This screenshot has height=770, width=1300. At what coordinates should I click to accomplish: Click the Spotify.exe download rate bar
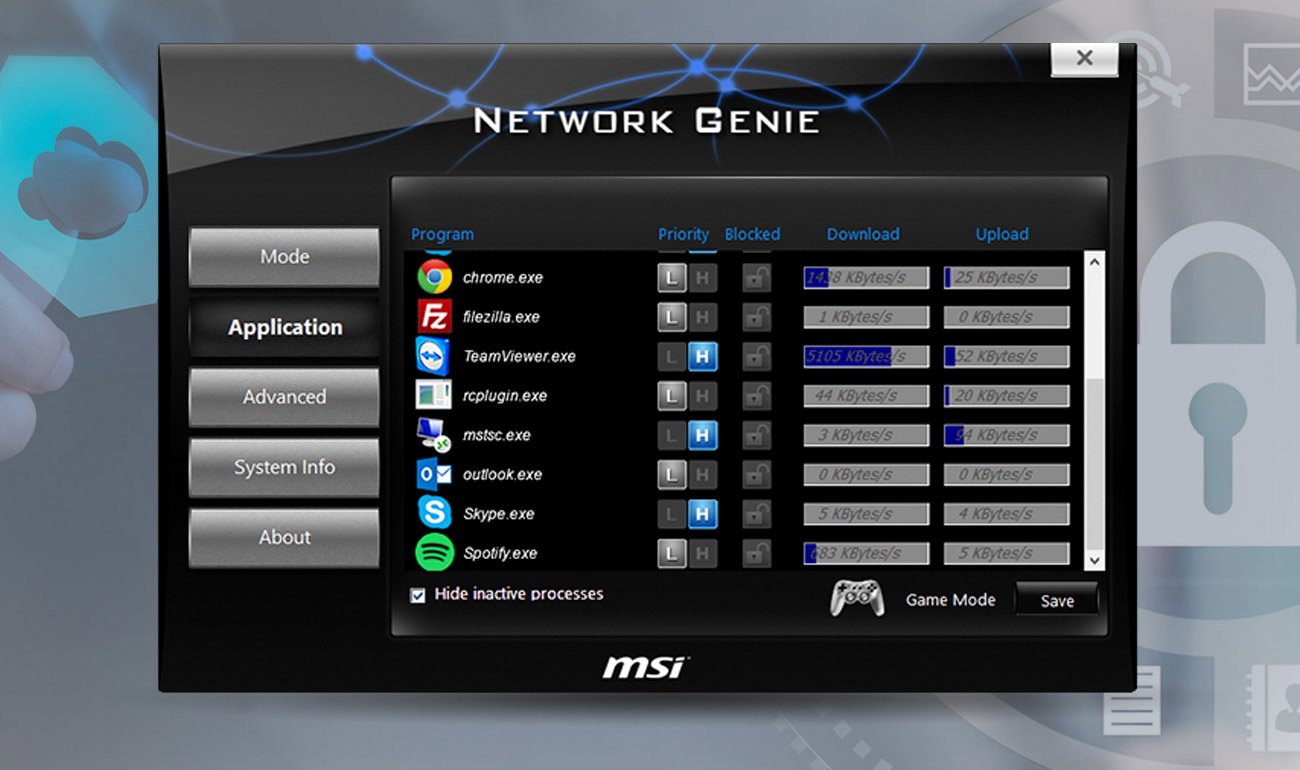coord(866,553)
